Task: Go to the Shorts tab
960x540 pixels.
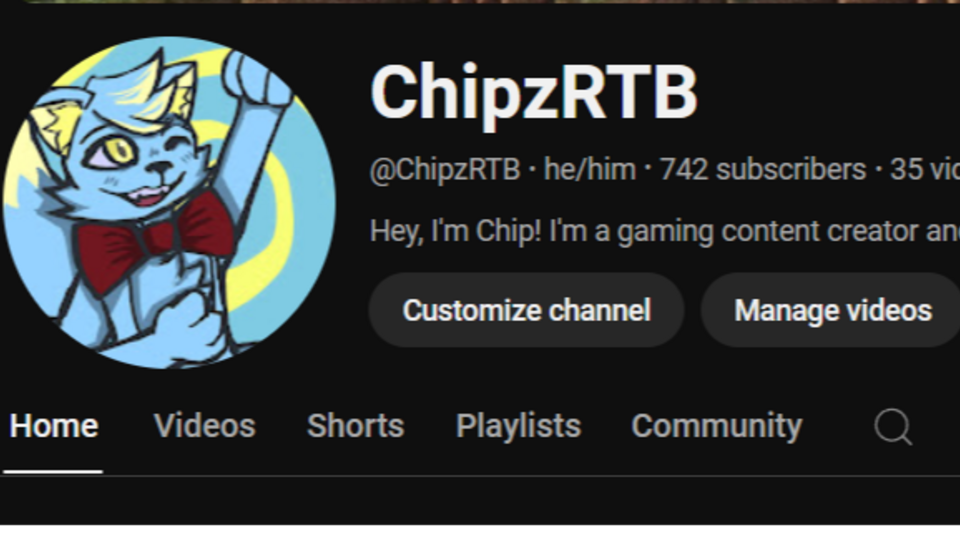Action: 356,426
